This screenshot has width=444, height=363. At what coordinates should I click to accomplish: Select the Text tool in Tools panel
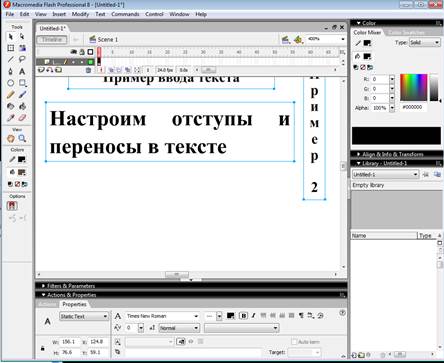22,71
